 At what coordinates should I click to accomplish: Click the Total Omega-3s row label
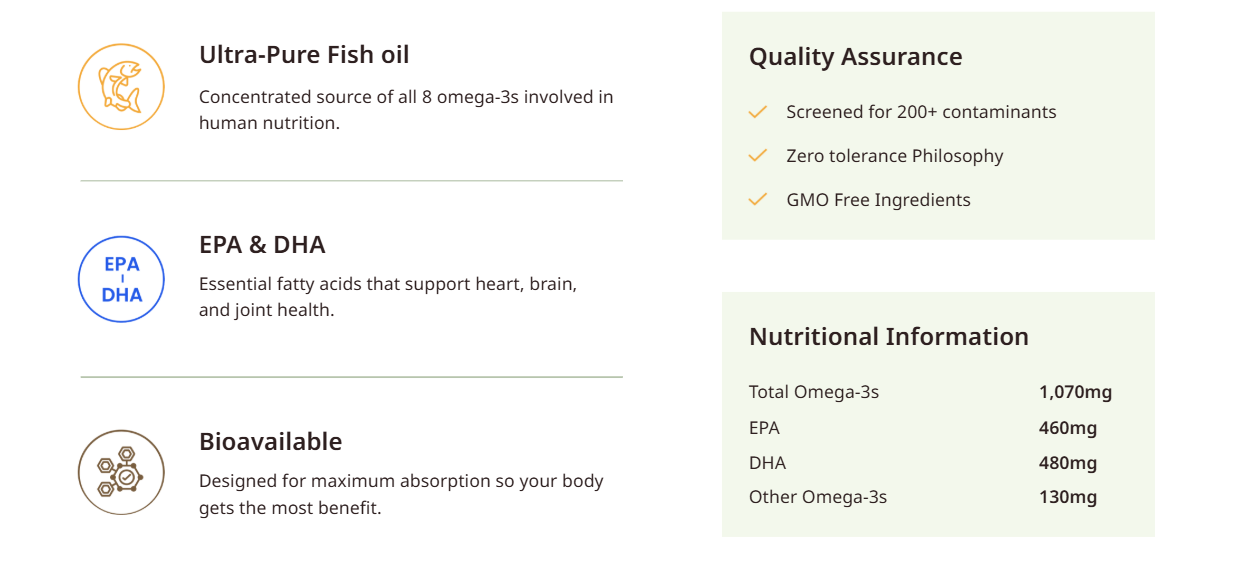click(814, 392)
